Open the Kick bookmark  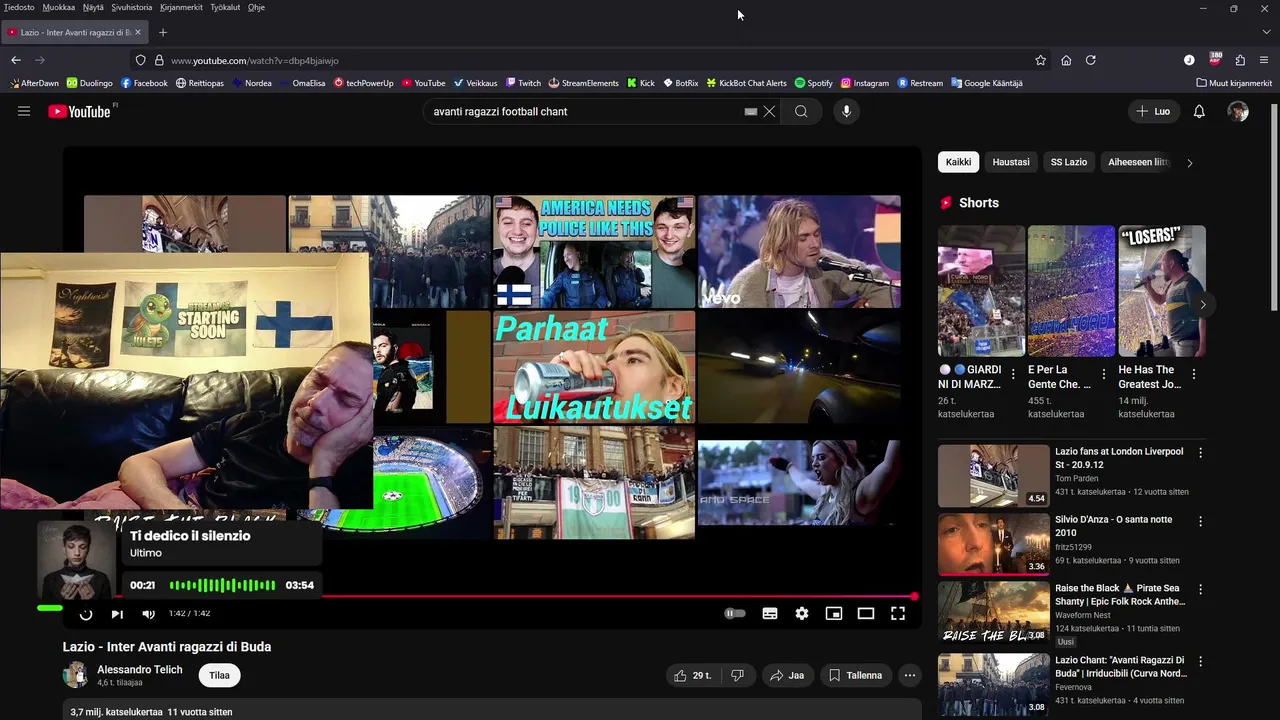pyautogui.click(x=641, y=83)
